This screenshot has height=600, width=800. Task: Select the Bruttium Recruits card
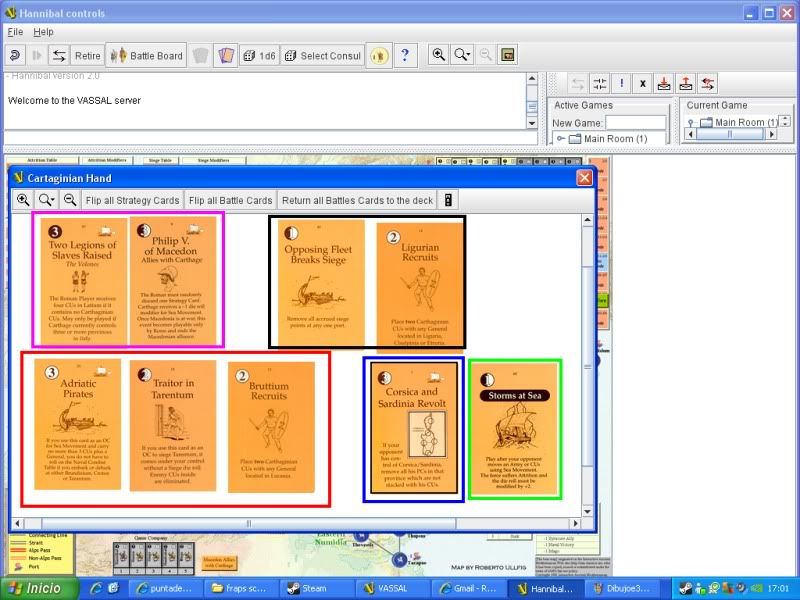271,427
